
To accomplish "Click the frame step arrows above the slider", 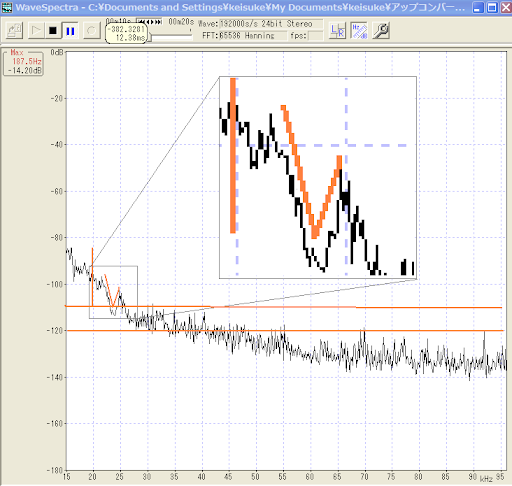I will click(149, 22).
